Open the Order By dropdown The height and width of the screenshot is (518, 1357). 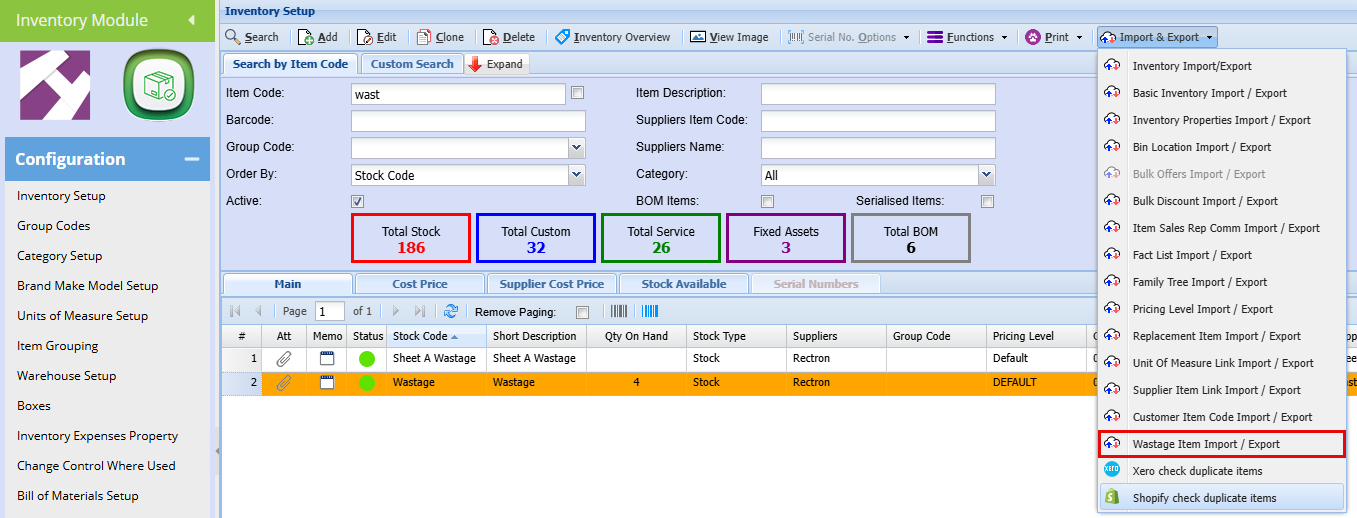tap(576, 175)
